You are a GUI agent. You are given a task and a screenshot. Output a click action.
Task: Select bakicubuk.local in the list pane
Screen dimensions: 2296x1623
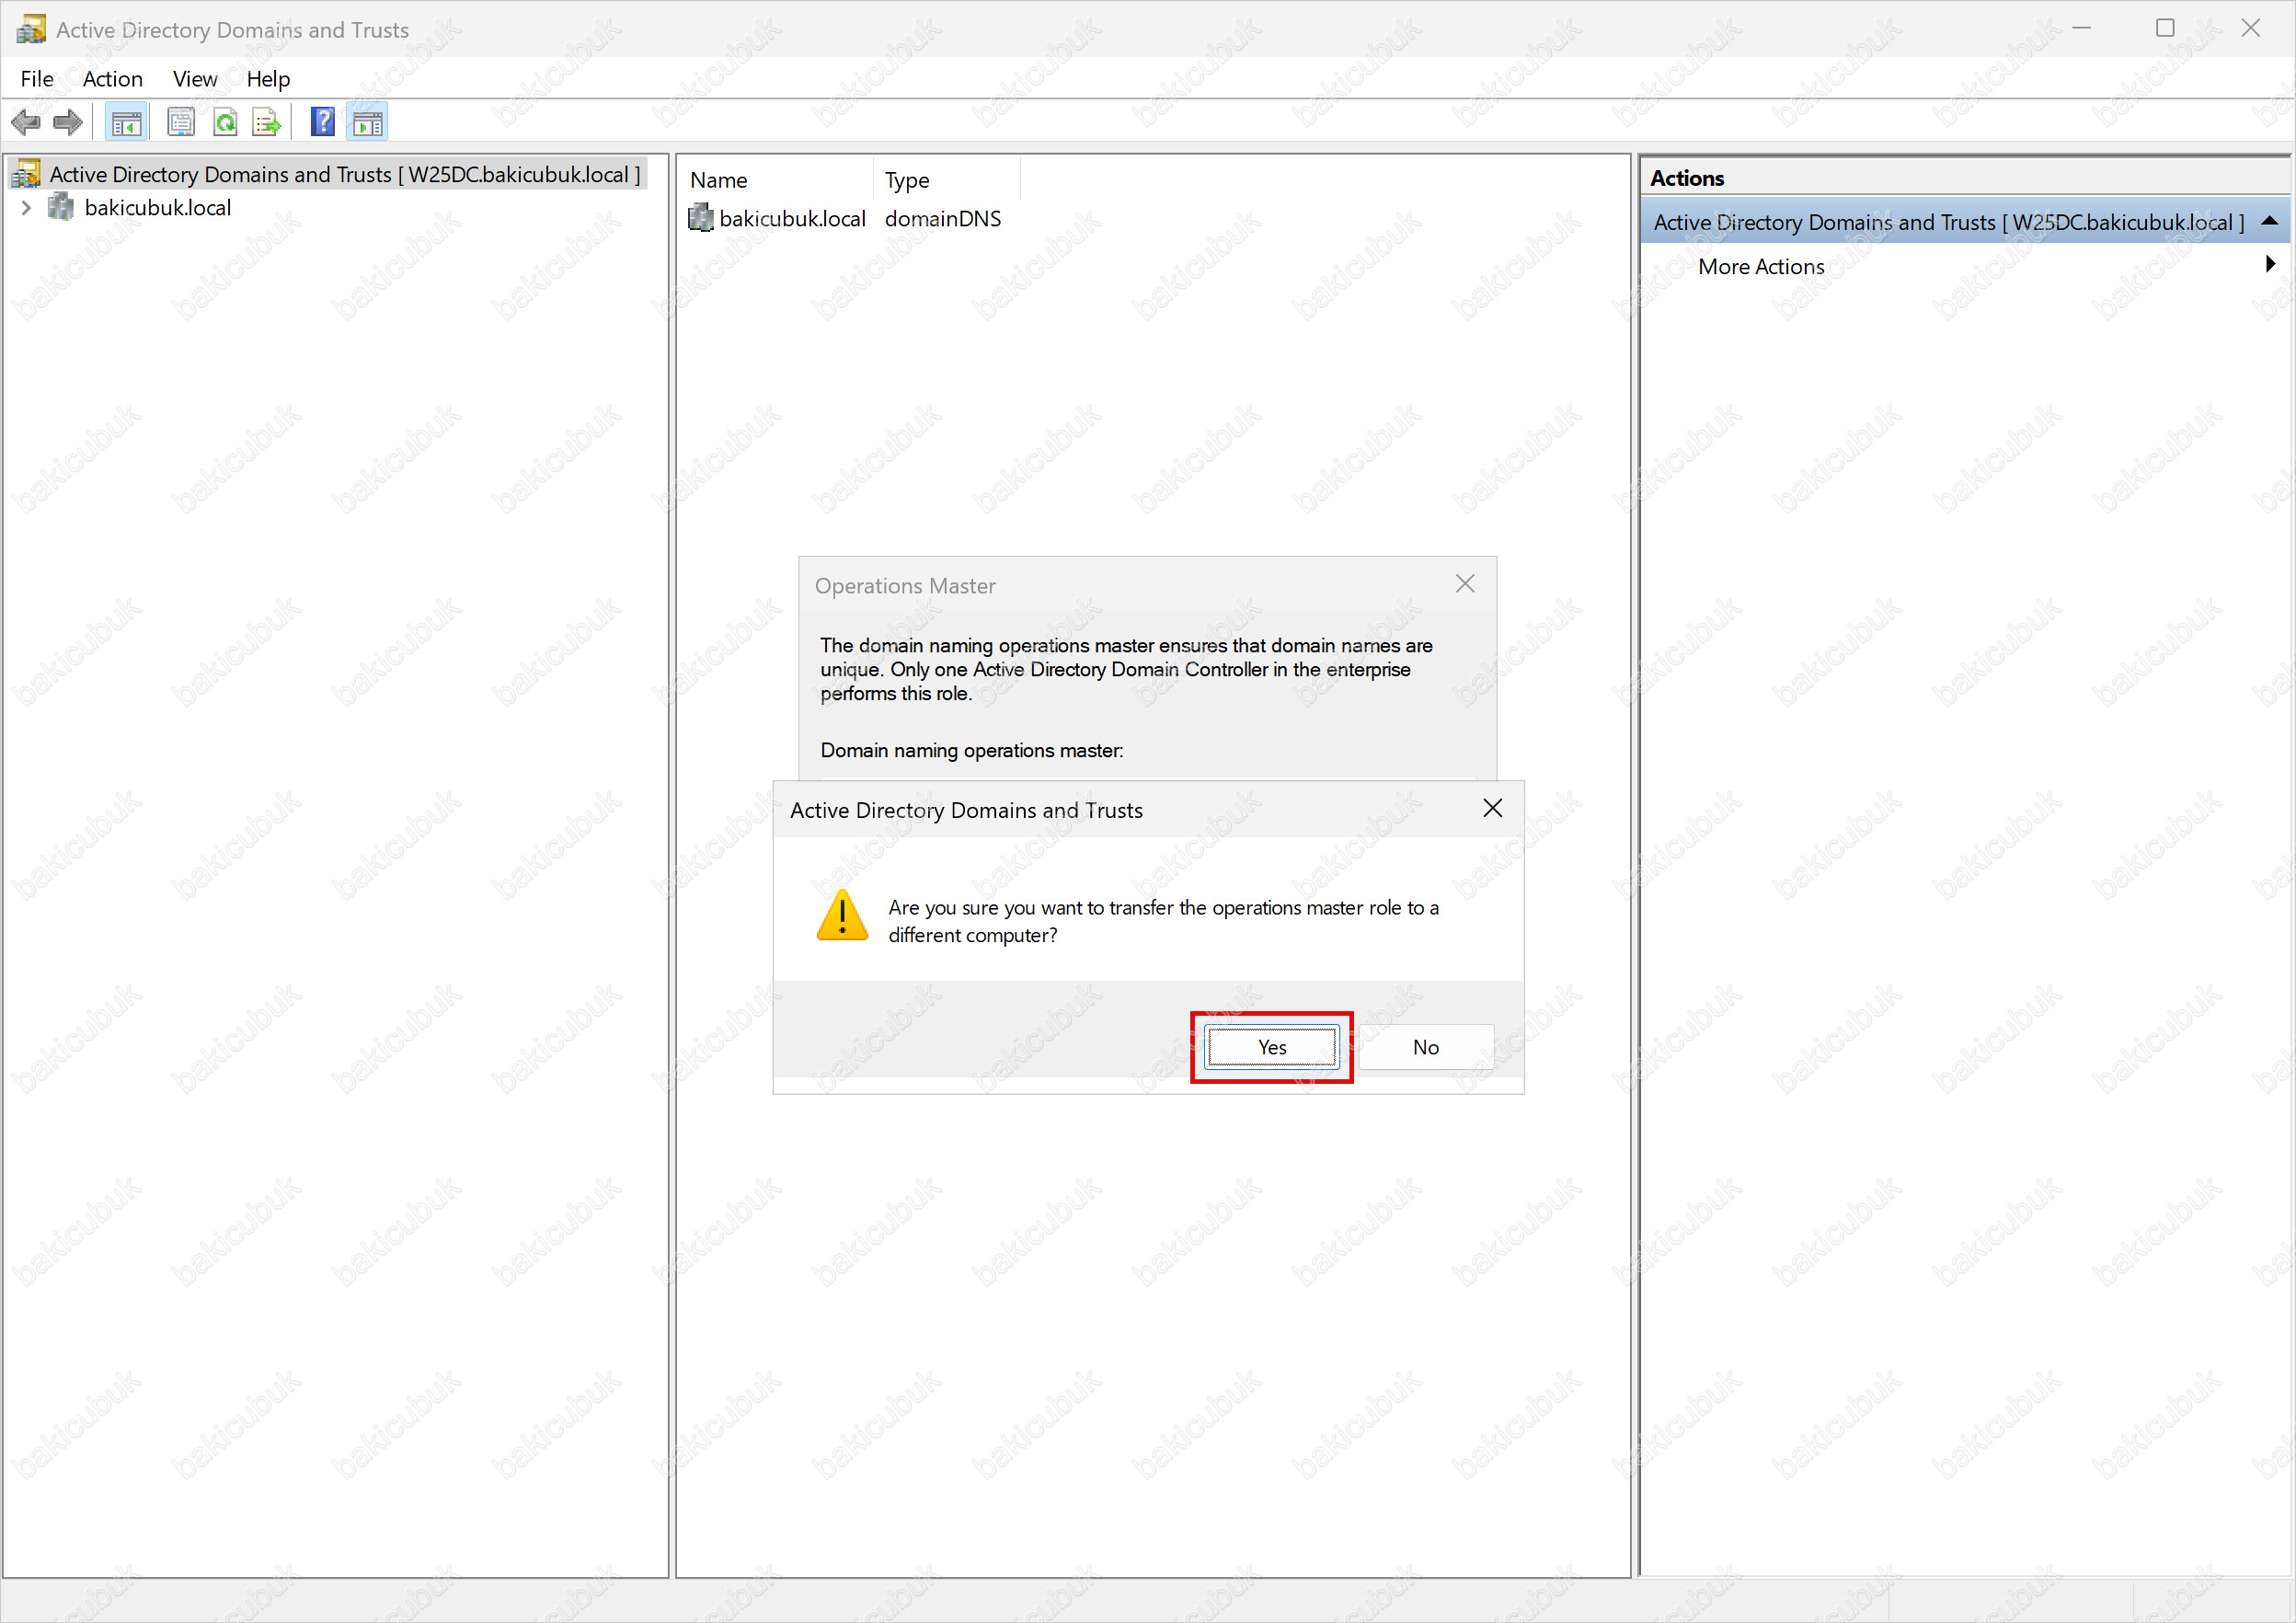(x=791, y=219)
